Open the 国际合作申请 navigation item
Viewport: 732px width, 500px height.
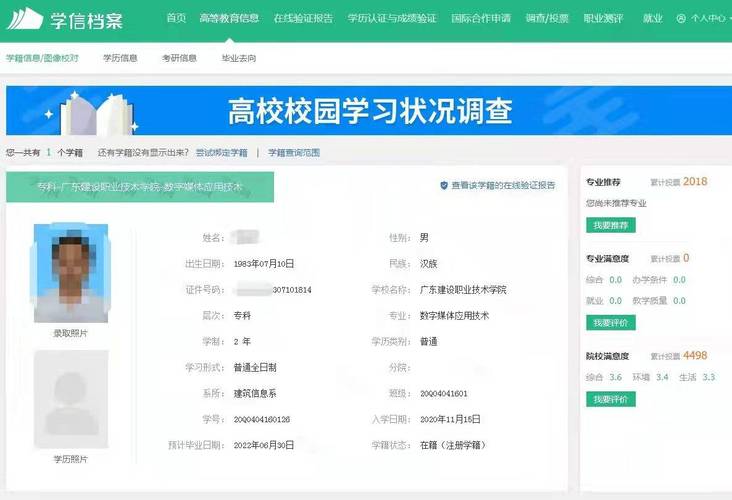[481, 18]
